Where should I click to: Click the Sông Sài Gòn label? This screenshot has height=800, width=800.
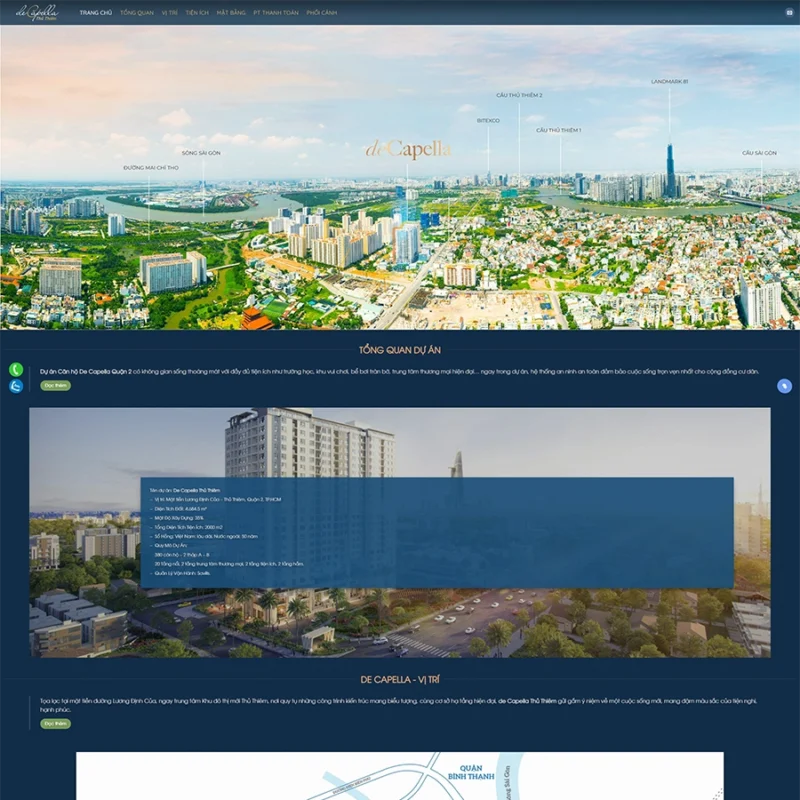coord(201,153)
